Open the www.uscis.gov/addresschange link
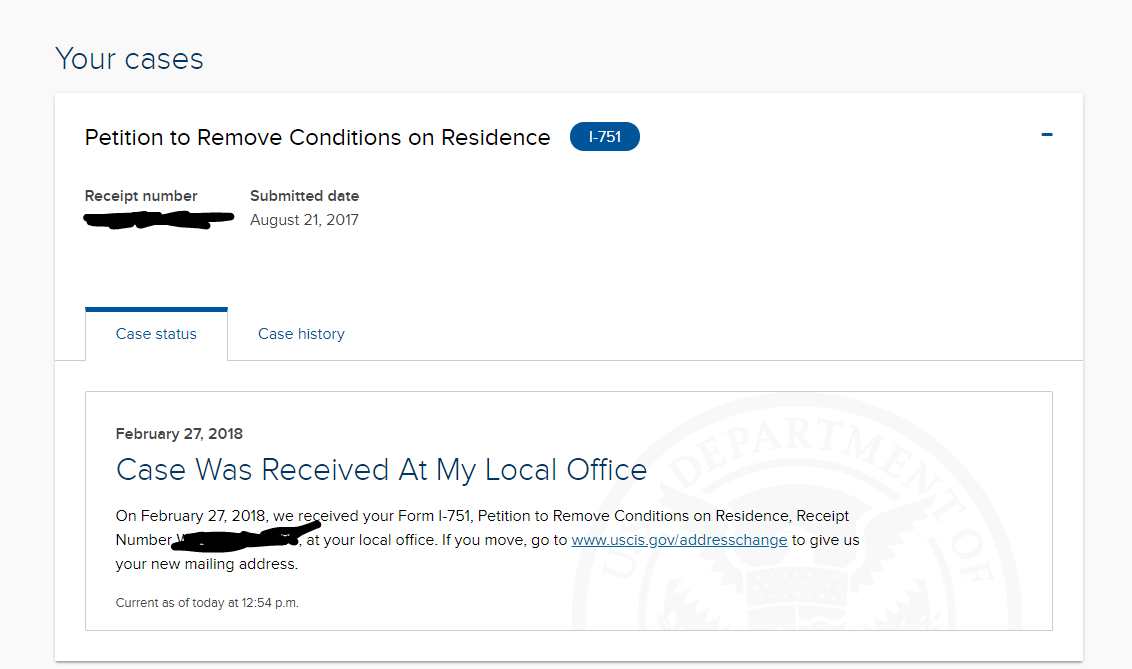 679,540
